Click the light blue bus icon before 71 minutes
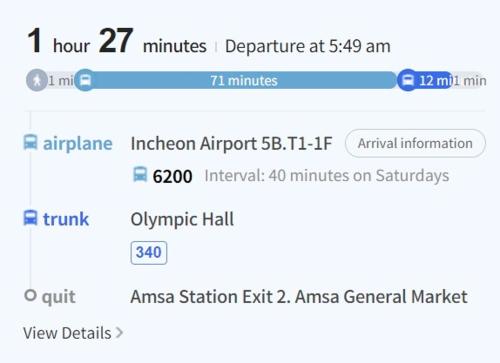Image resolution: width=500 pixels, height=363 pixels. [x=85, y=80]
